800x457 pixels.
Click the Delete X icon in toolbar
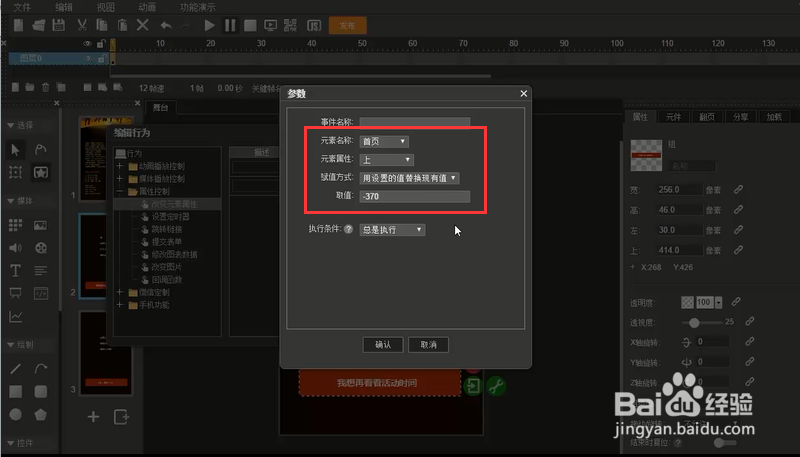[x=143, y=25]
